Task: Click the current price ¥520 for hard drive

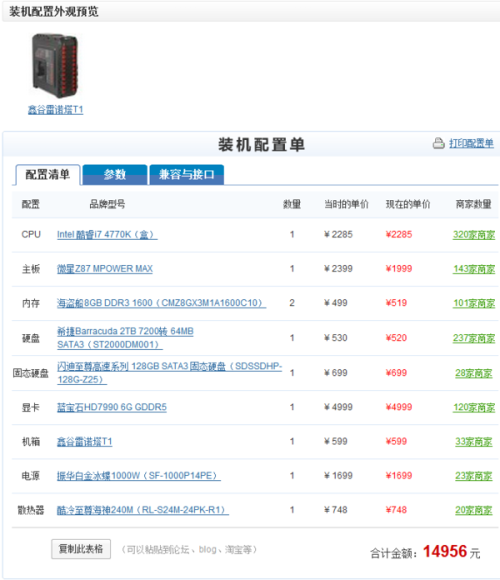Action: point(396,338)
